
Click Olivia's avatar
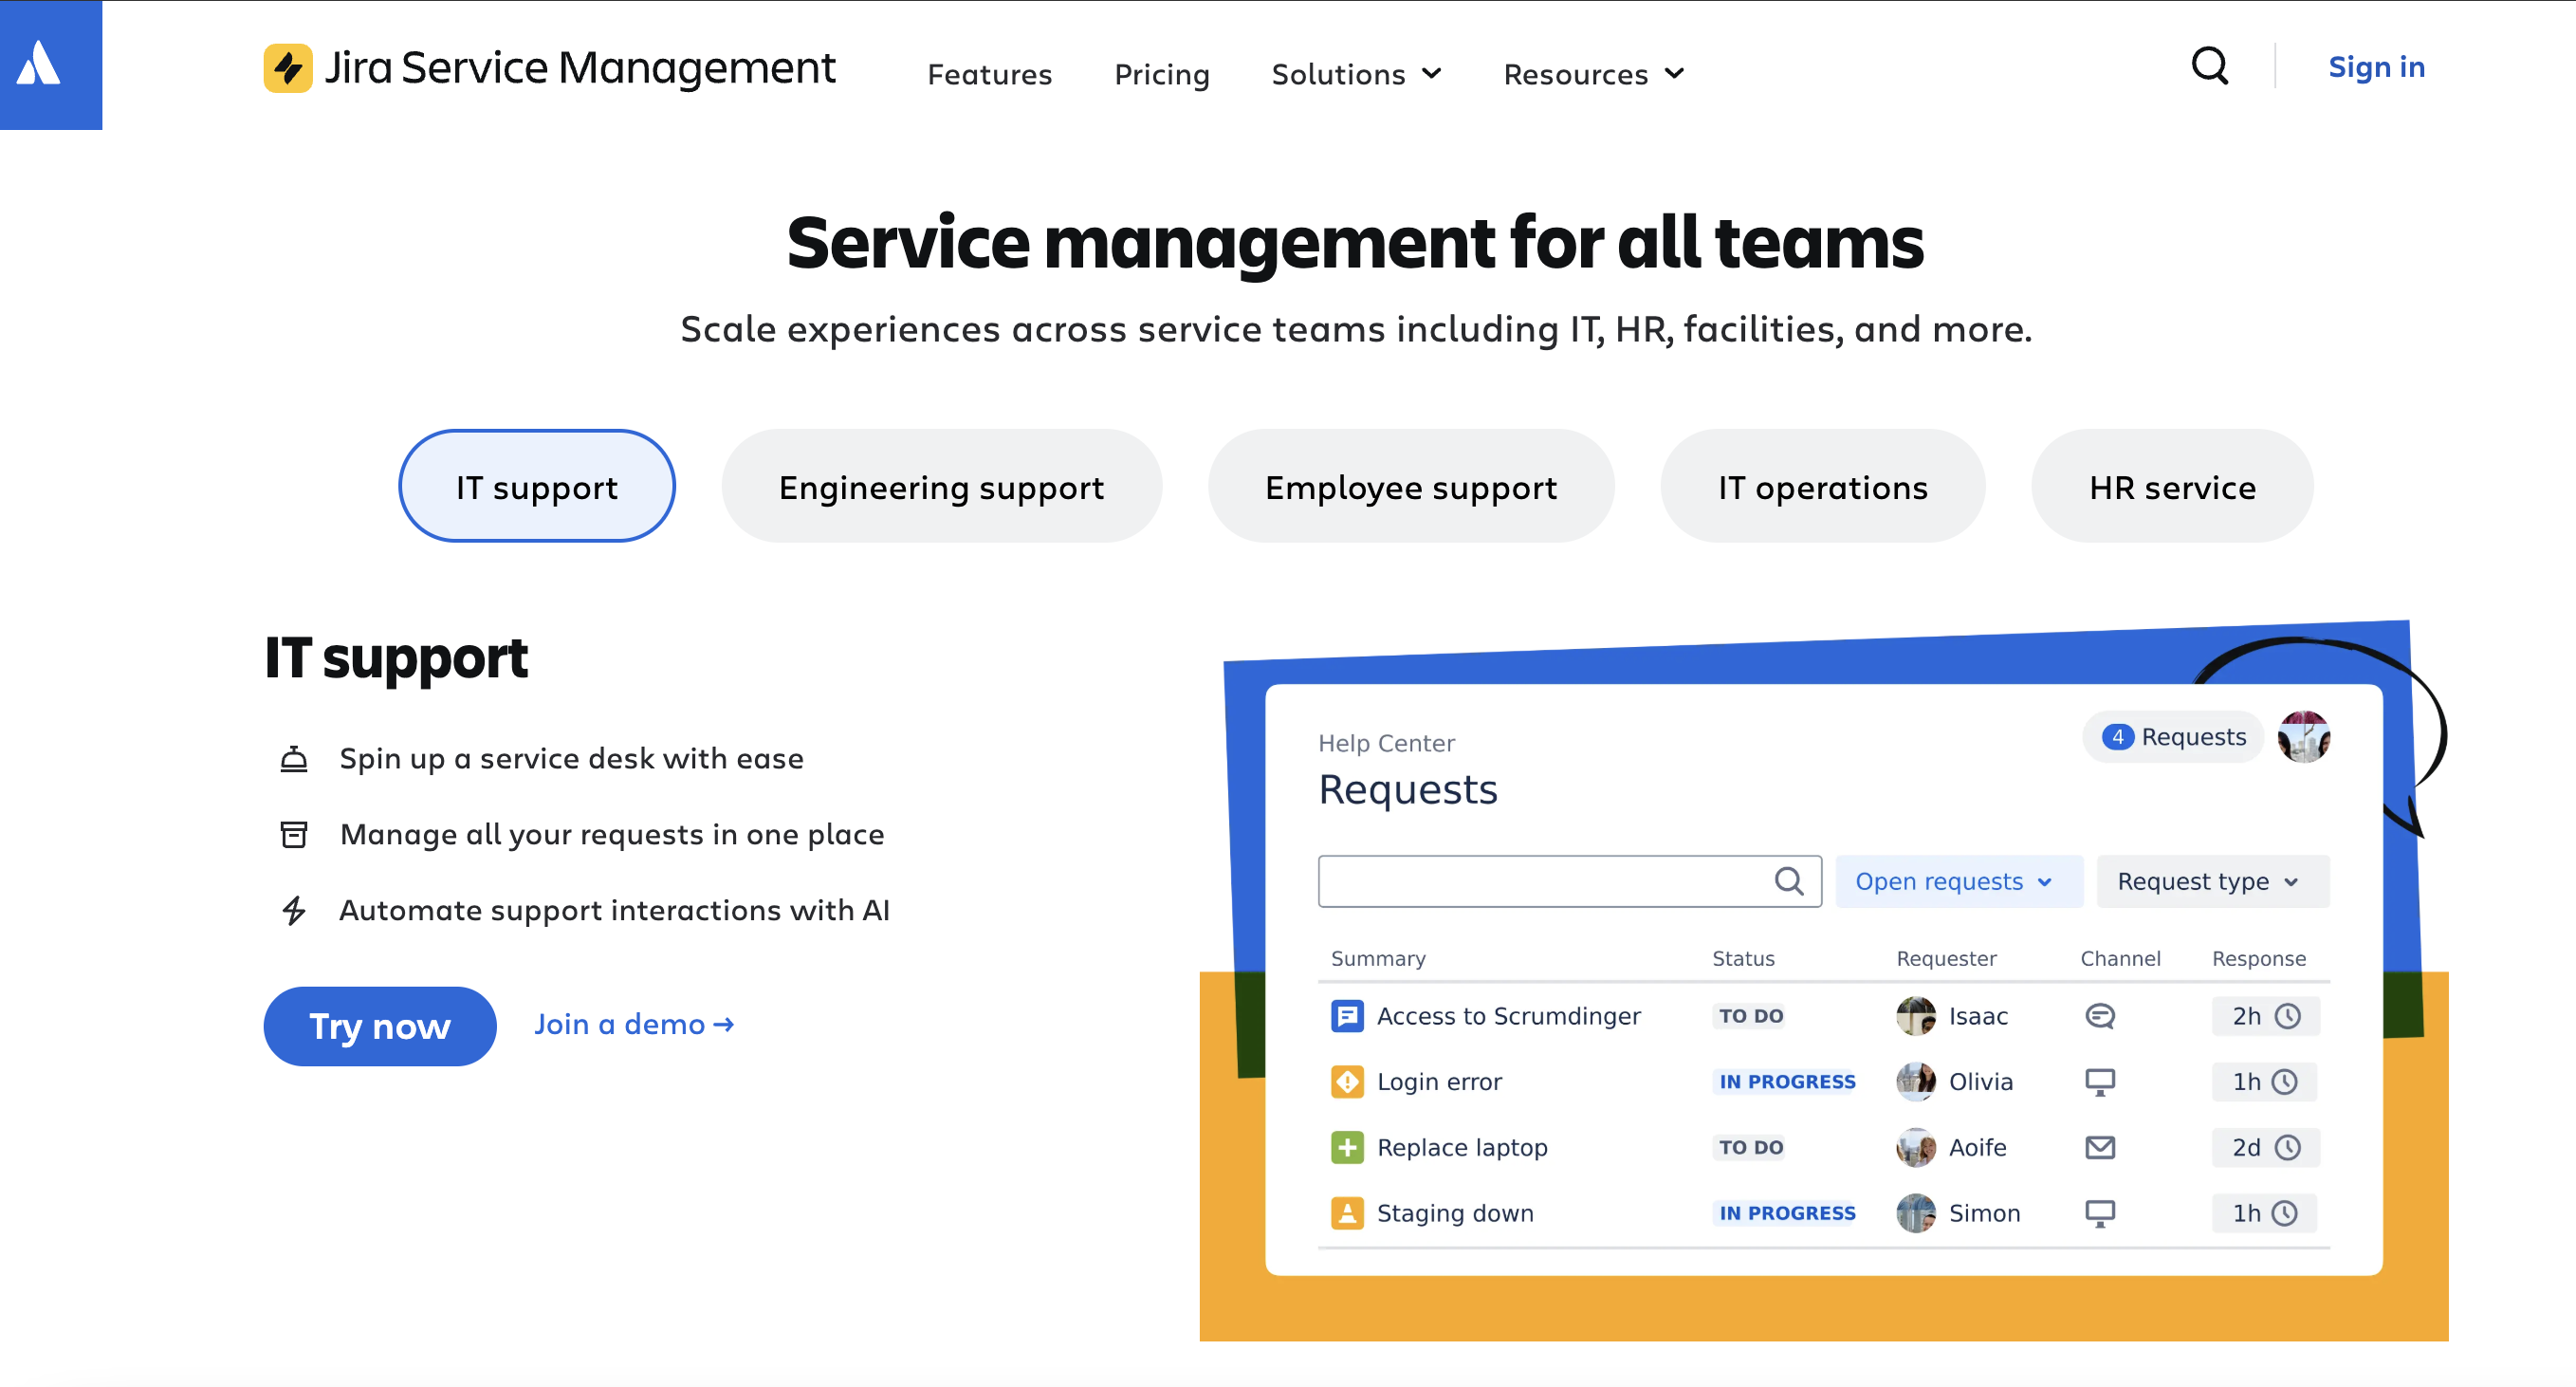(1916, 1082)
